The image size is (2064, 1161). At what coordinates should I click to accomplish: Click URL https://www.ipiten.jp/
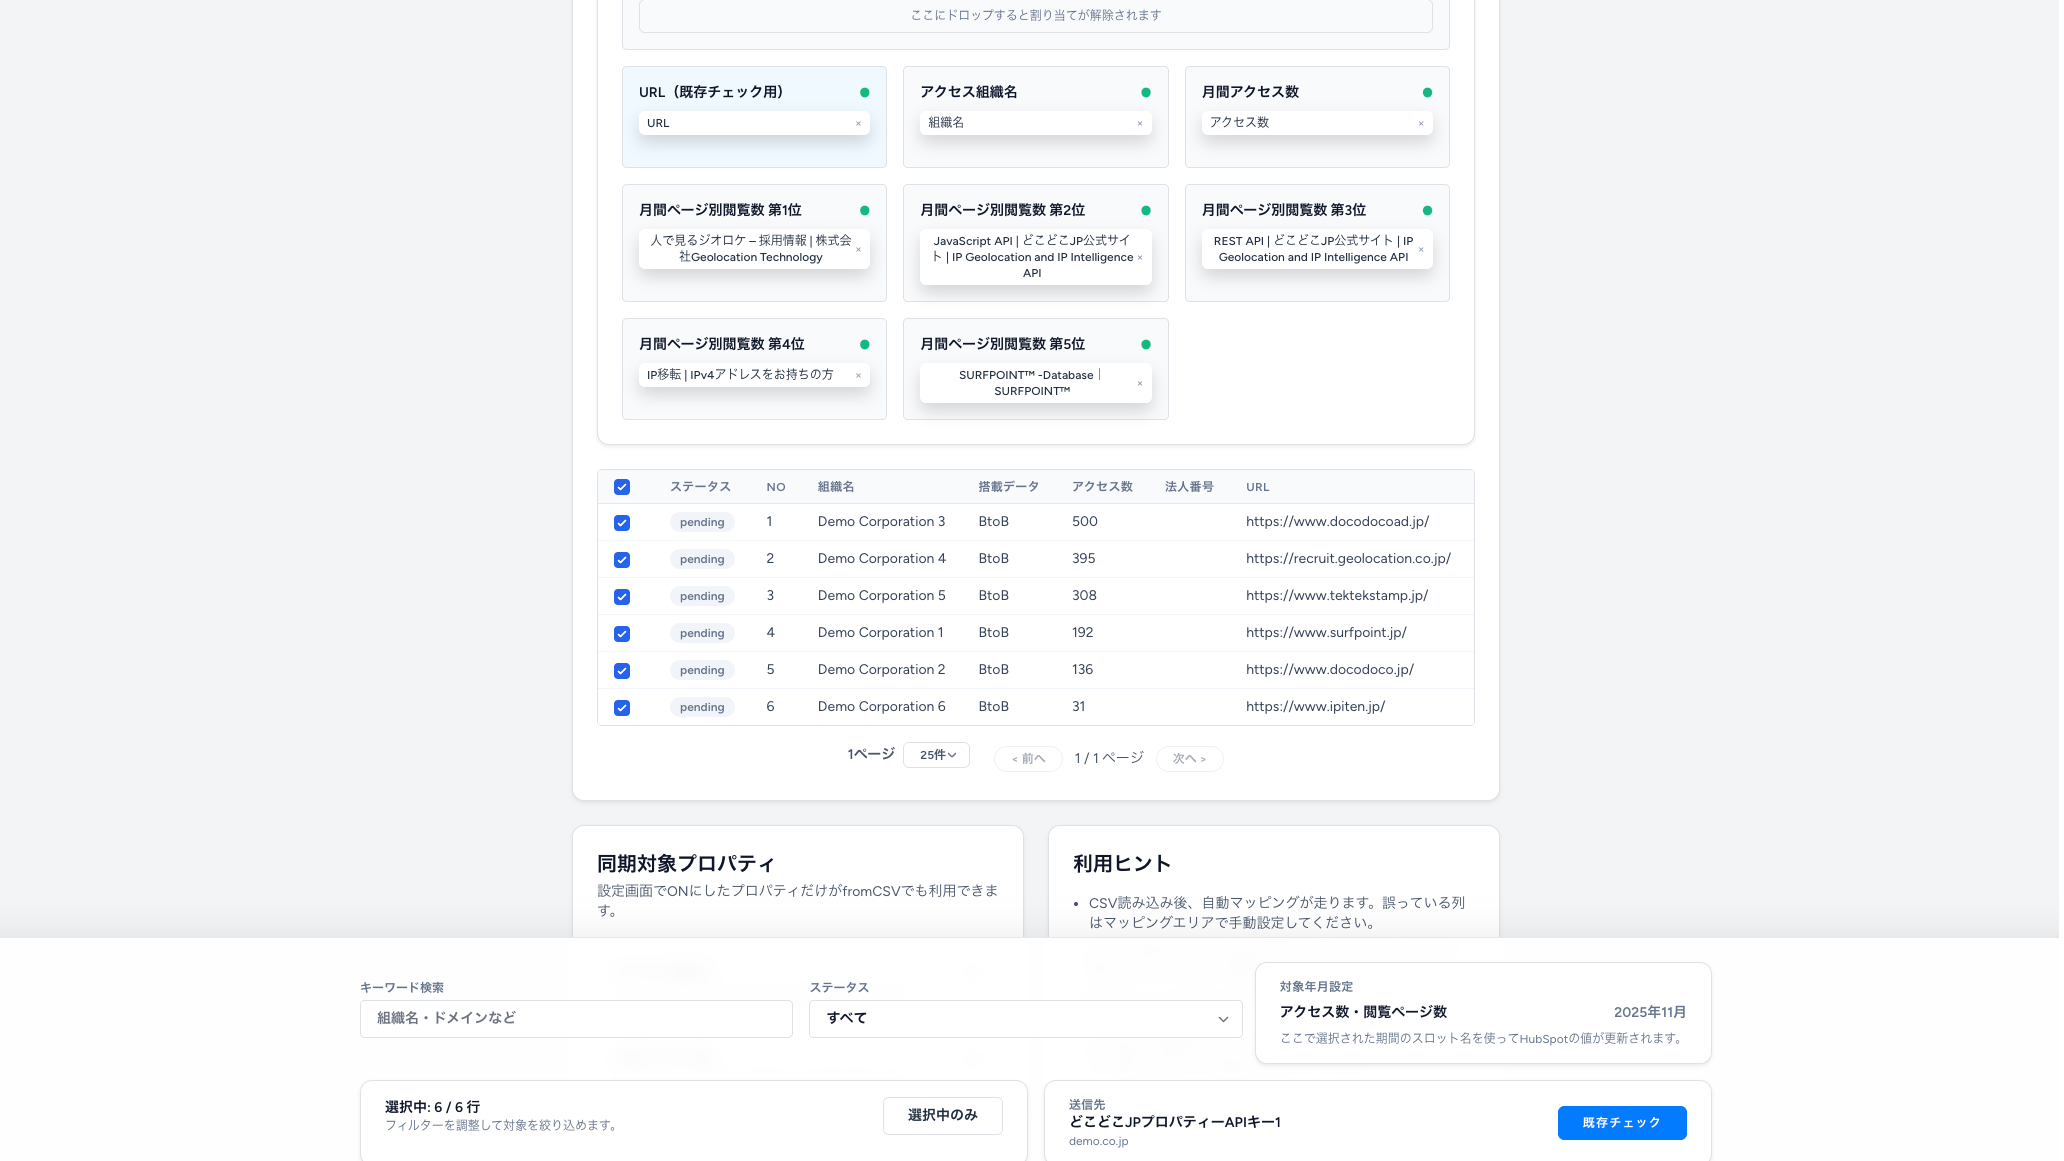[1315, 707]
